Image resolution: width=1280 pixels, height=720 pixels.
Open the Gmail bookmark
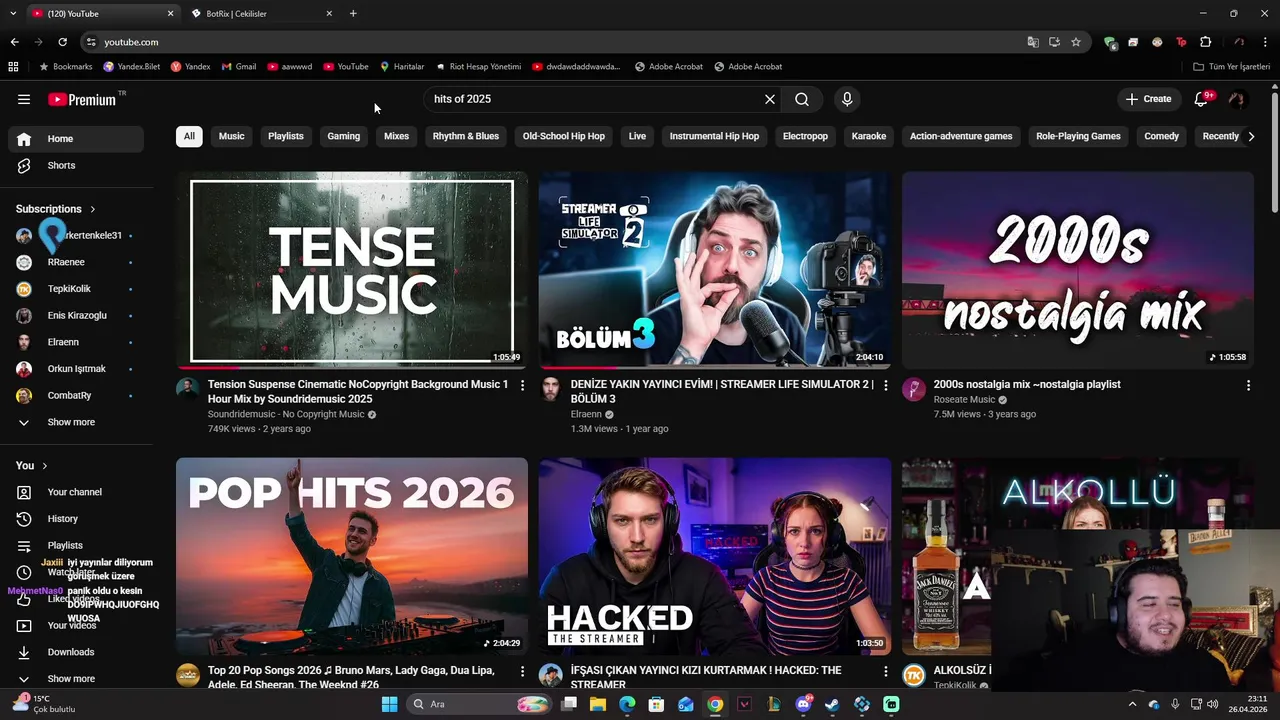(239, 67)
